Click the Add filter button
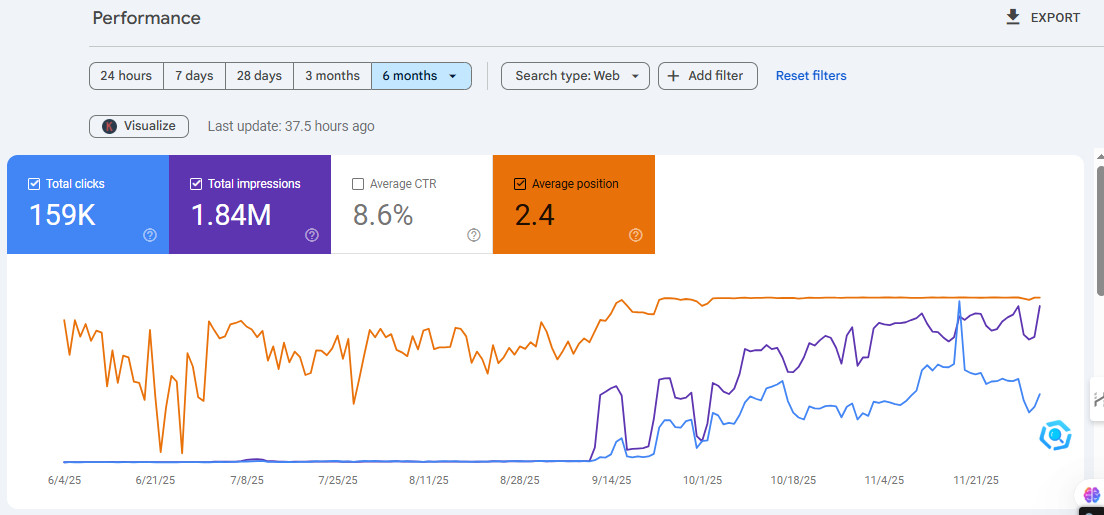Viewport: 1104px width, 515px height. pyautogui.click(x=708, y=76)
